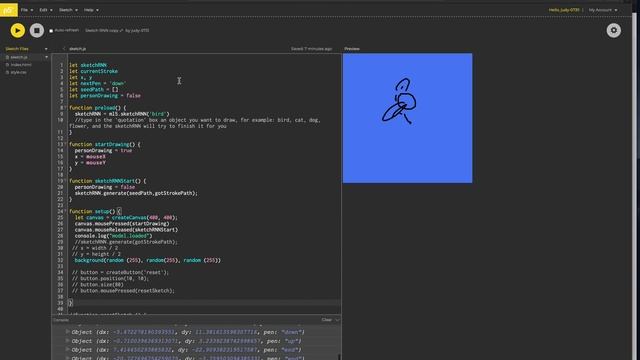Expand the Sketch Files options arrow
640x360 pixels.
[46, 49]
